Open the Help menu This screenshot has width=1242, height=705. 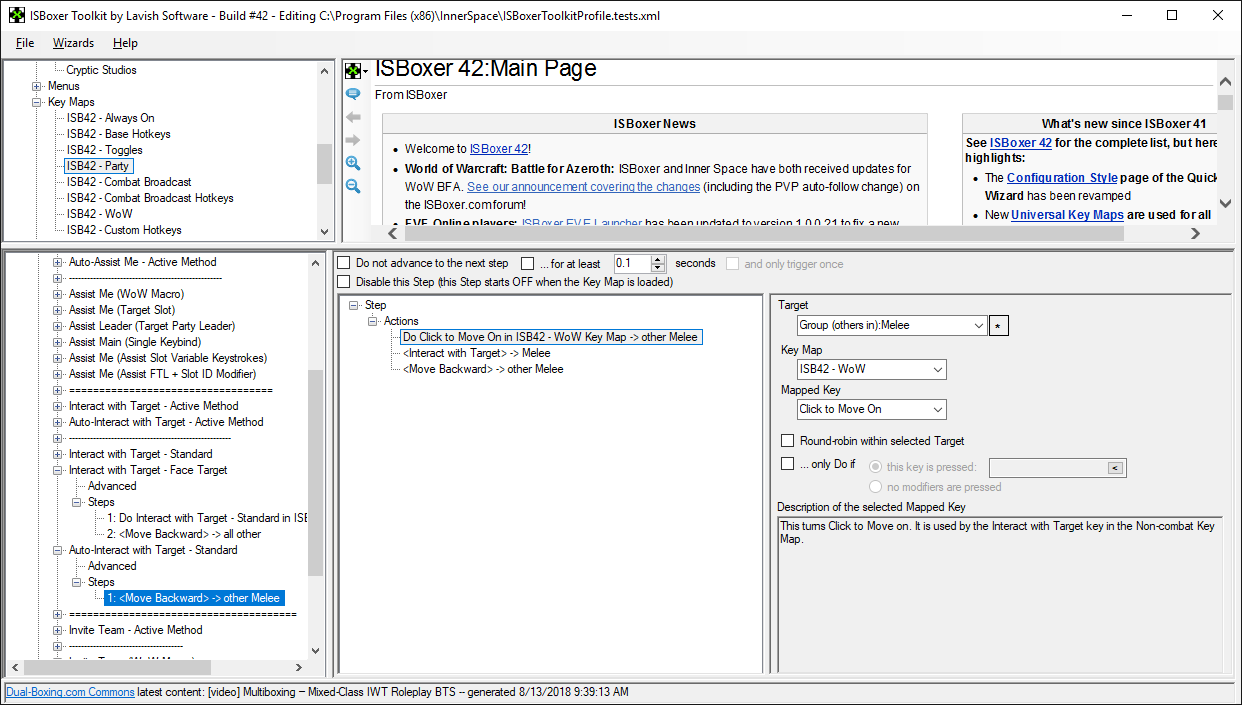125,43
